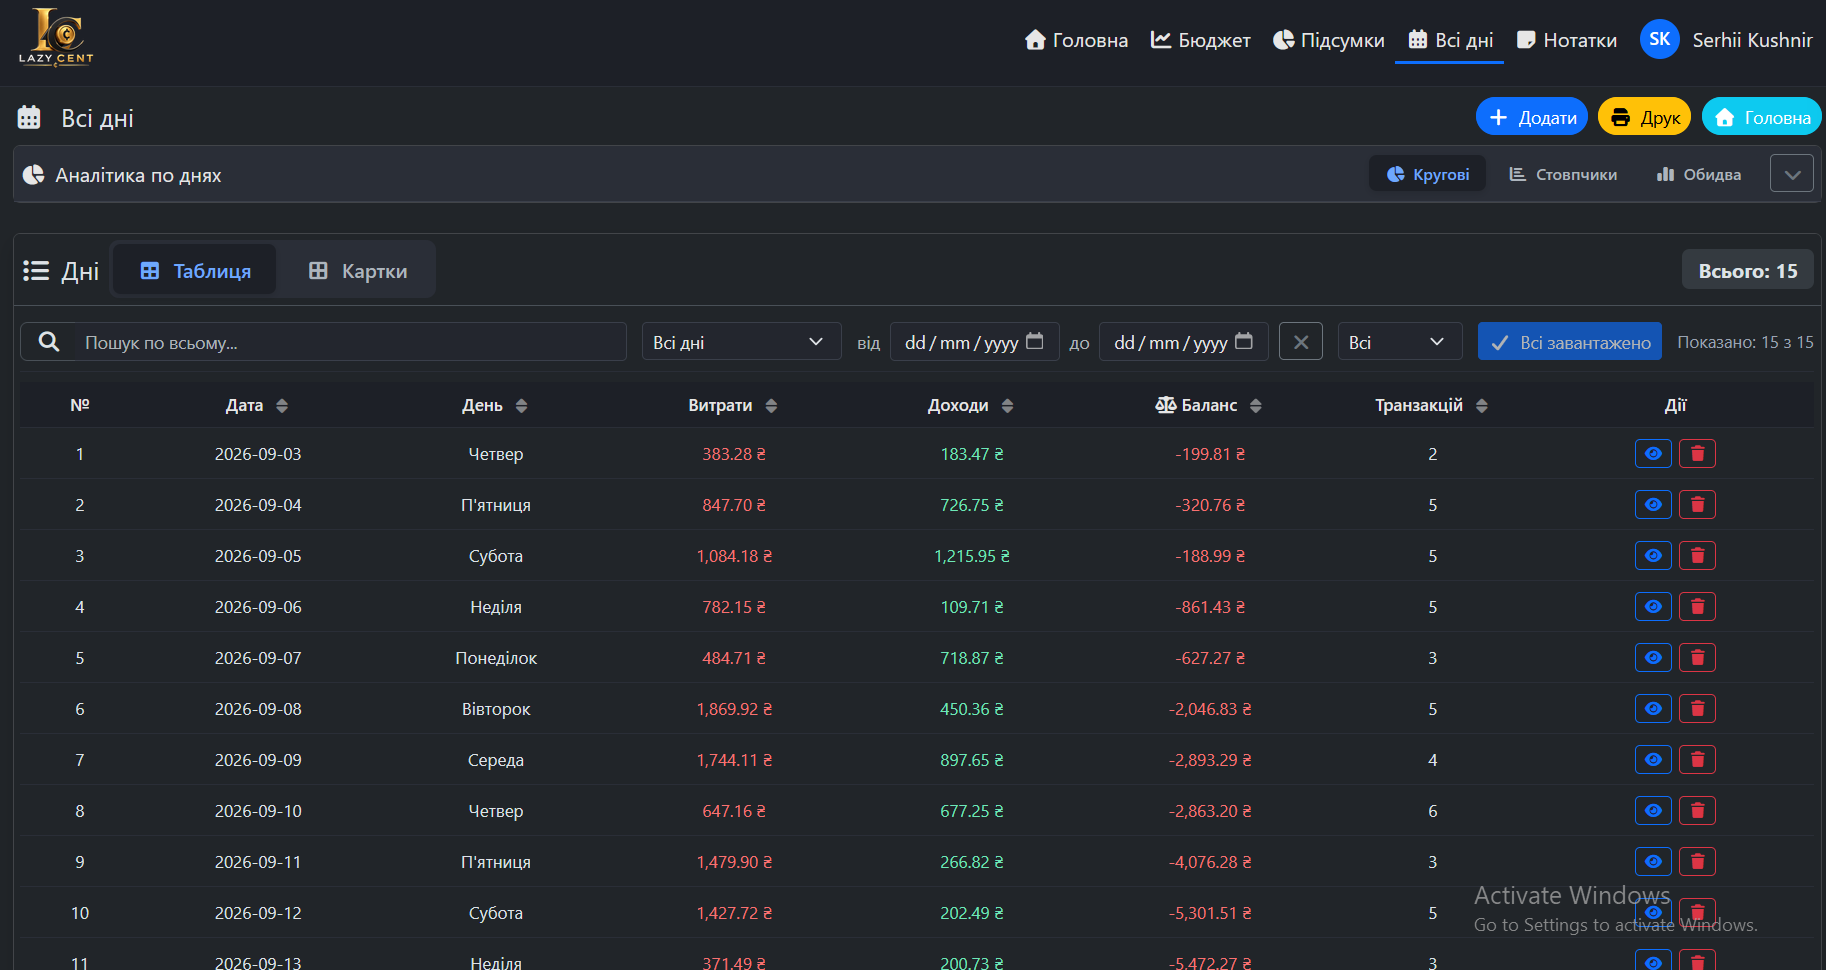Show Обидва chart types
Image resolution: width=1826 pixels, height=970 pixels.
click(1699, 174)
